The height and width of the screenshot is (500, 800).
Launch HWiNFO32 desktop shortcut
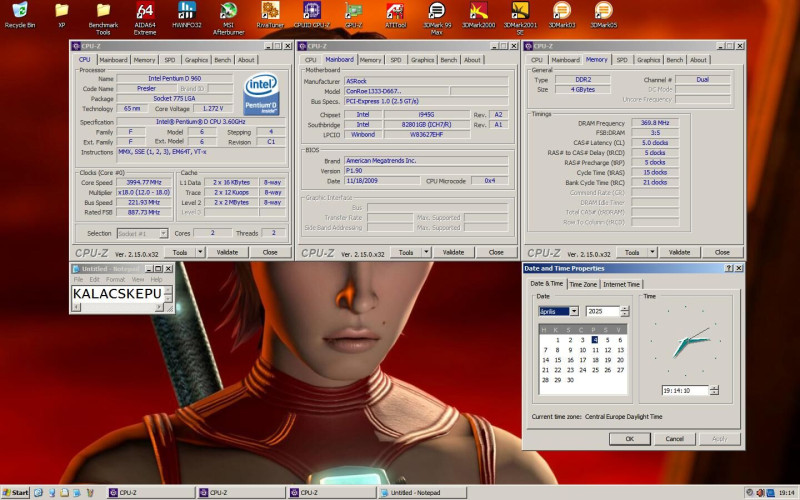tap(187, 15)
